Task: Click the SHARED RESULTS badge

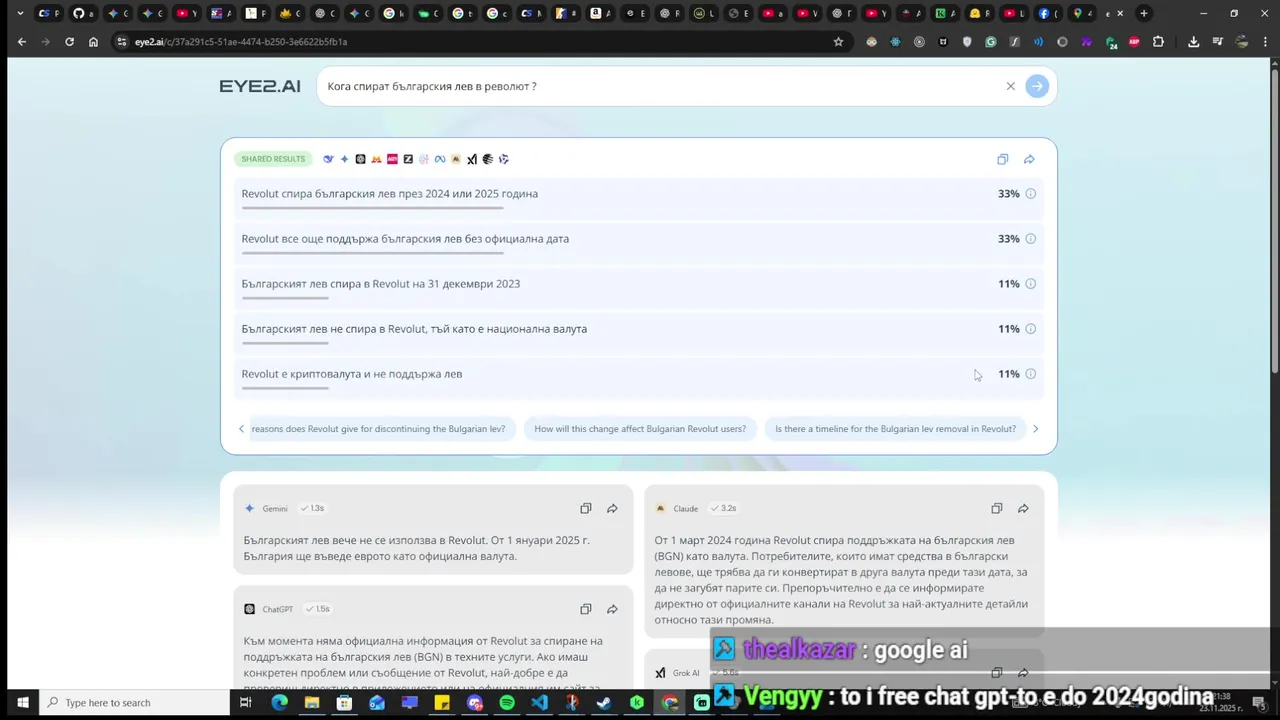Action: pos(273,159)
